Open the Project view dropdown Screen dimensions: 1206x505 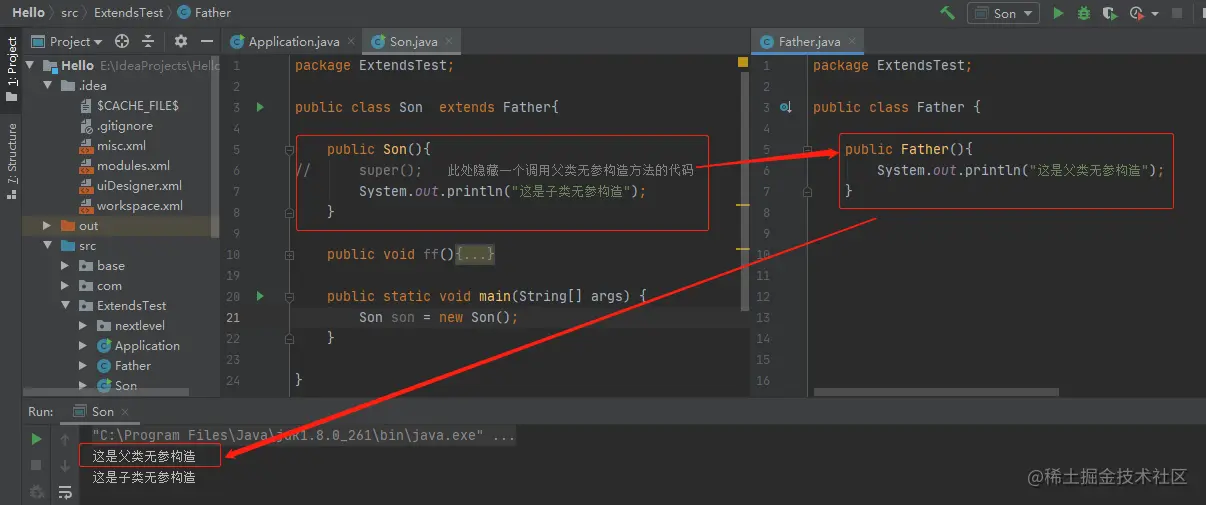(67, 41)
